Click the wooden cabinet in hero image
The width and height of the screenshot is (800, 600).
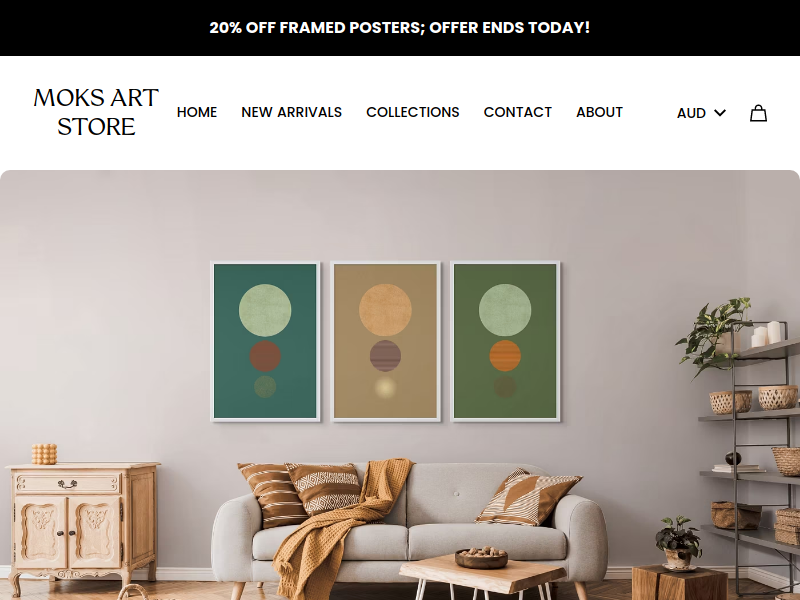pyautogui.click(x=82, y=520)
